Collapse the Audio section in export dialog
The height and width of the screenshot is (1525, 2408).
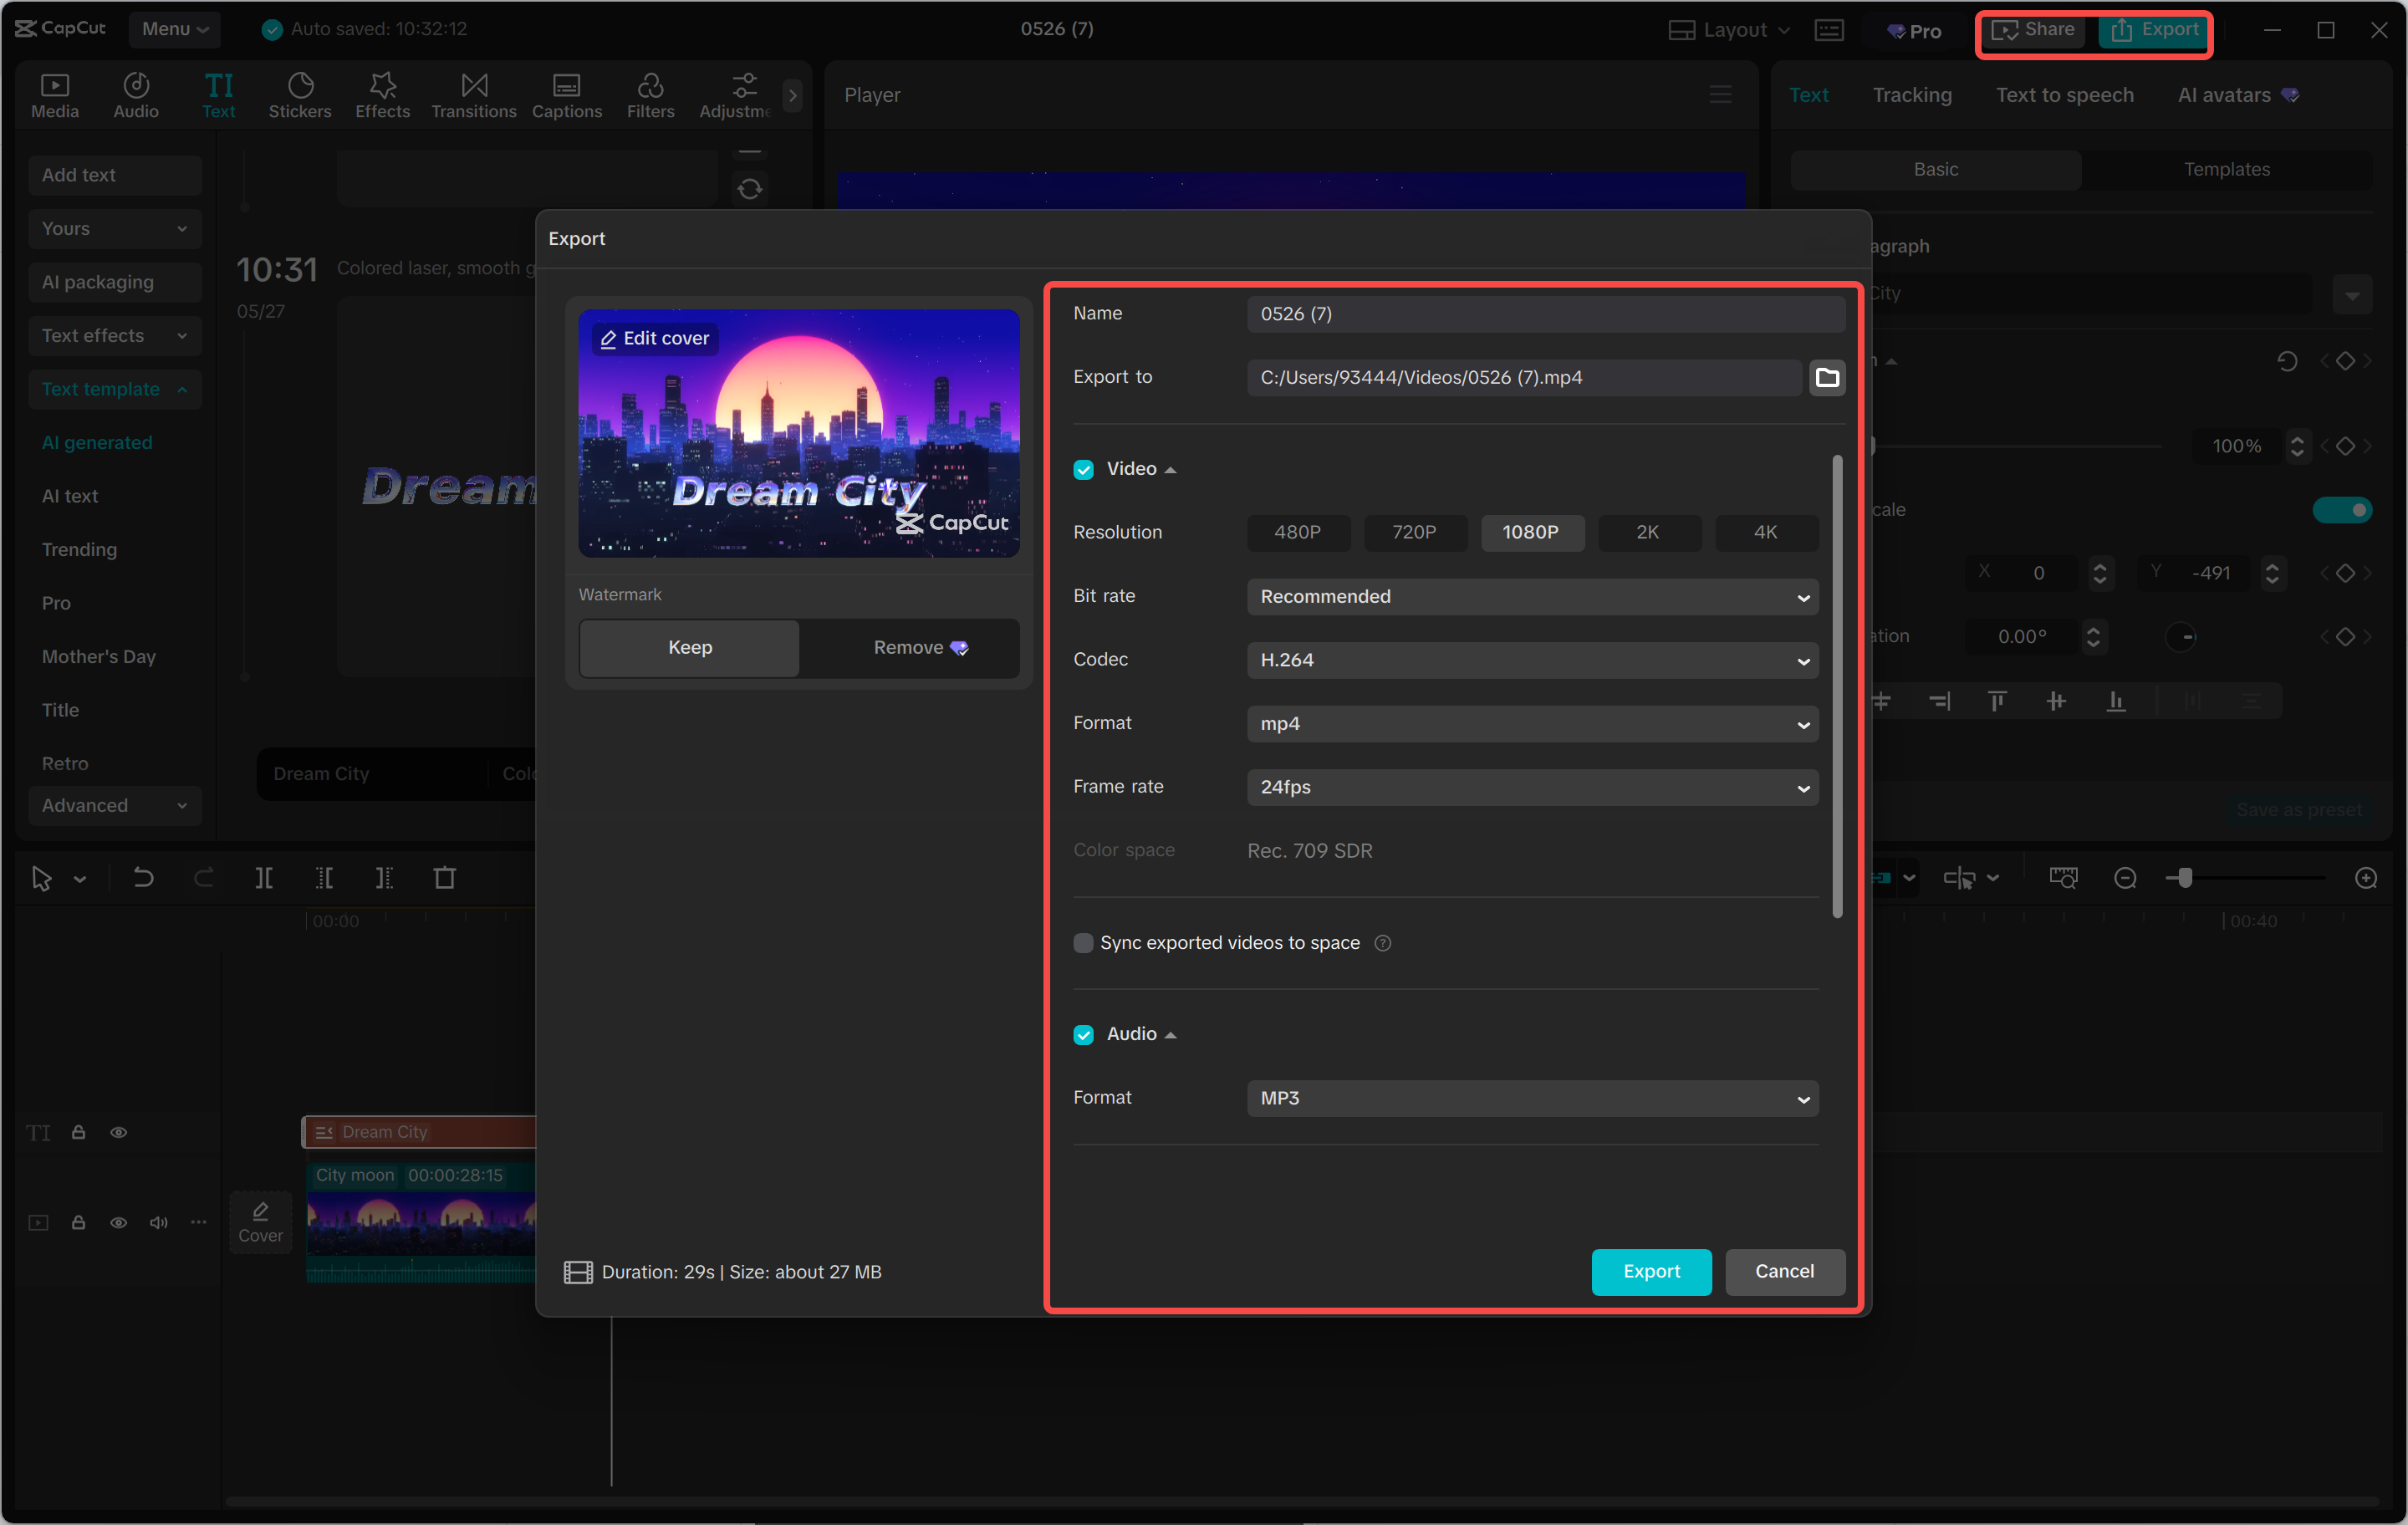[1171, 1034]
